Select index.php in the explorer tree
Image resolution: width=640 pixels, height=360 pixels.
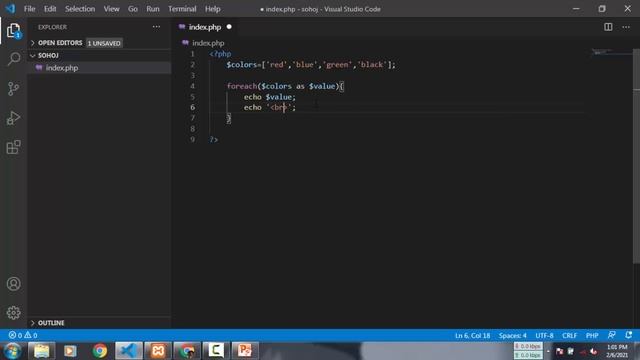coord(99,68)
